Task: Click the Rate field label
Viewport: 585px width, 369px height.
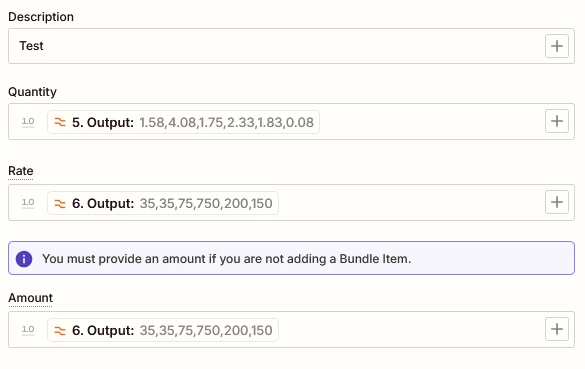Action: (x=21, y=171)
